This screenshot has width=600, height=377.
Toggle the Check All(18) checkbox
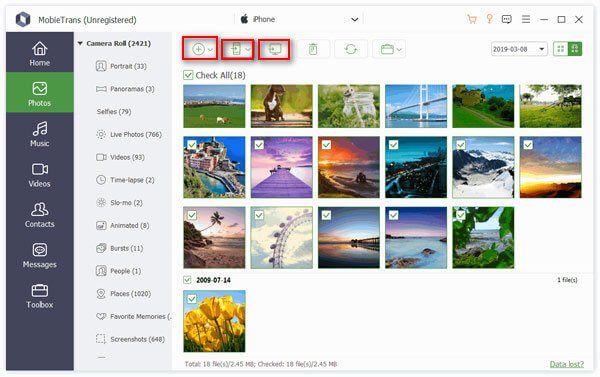(x=188, y=75)
